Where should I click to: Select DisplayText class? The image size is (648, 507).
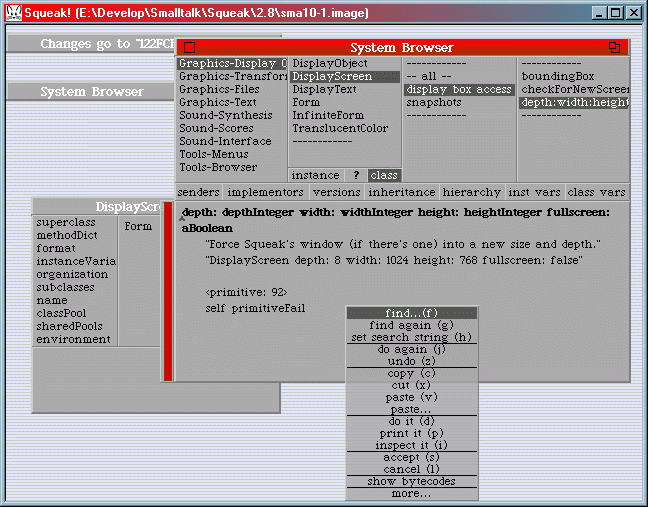[x=345, y=89]
